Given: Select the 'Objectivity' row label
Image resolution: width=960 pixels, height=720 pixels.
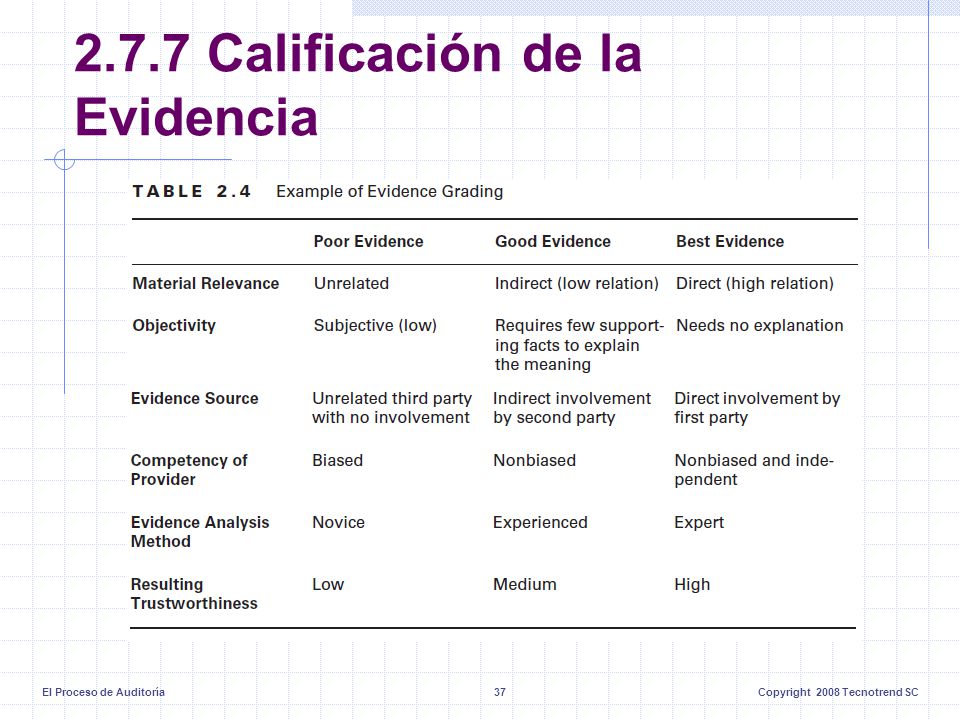Looking at the screenshot, I should pos(174,326).
